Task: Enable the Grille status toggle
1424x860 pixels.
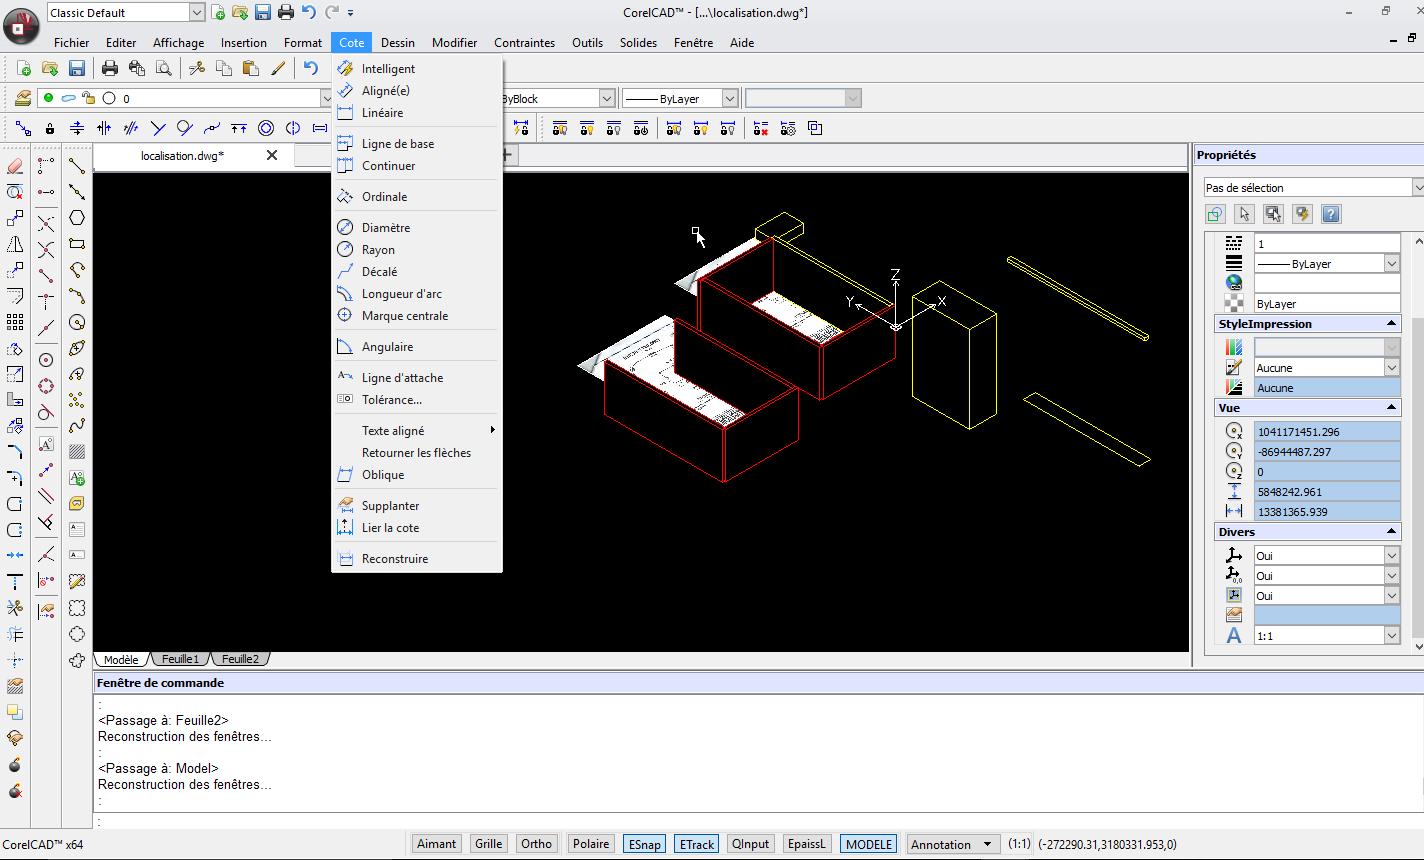Action: pos(488,844)
